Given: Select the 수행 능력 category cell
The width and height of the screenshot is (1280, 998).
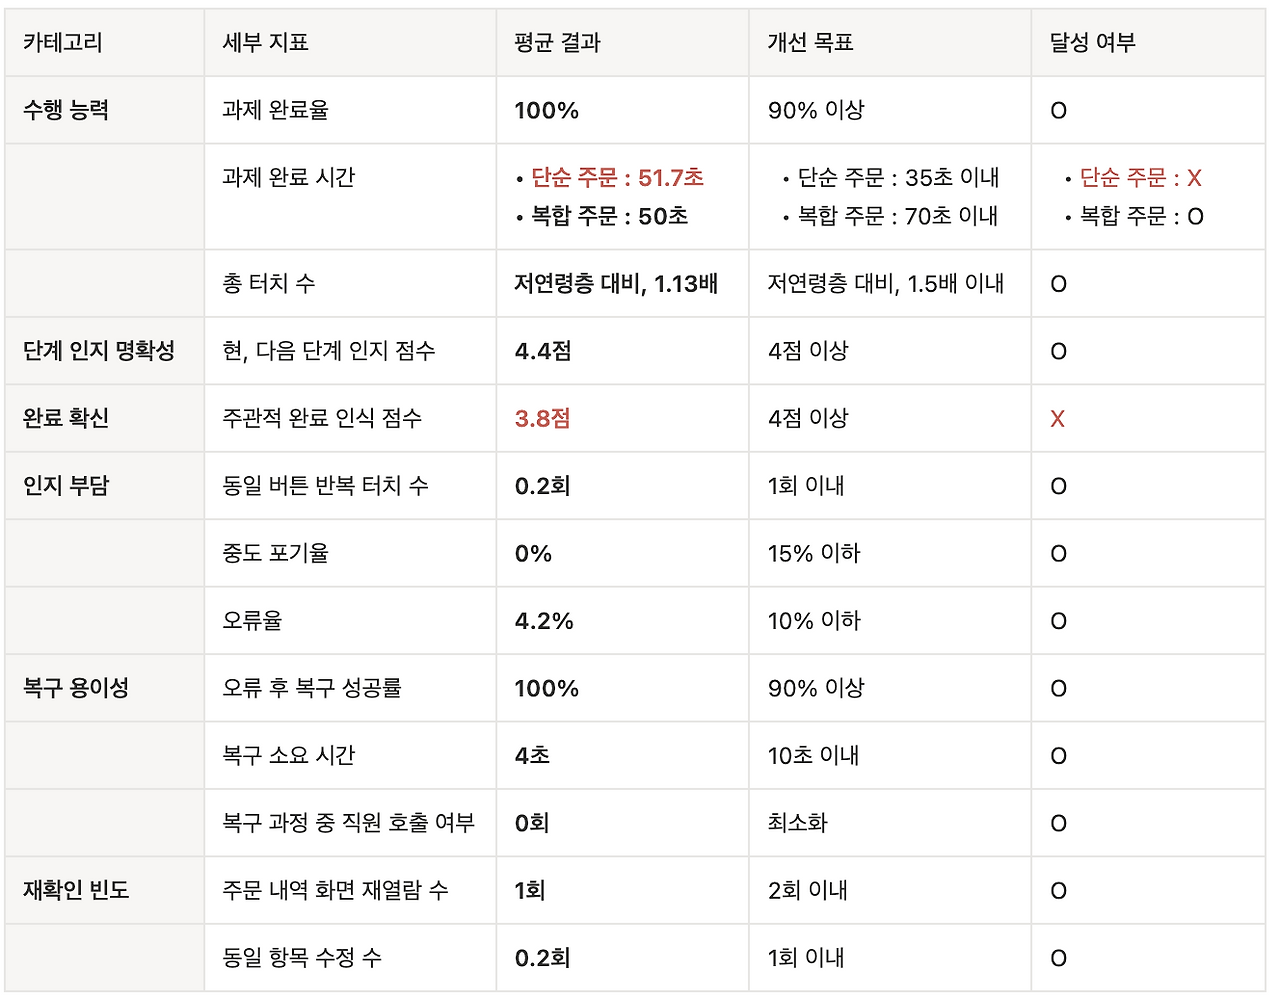Looking at the screenshot, I should point(104,110).
